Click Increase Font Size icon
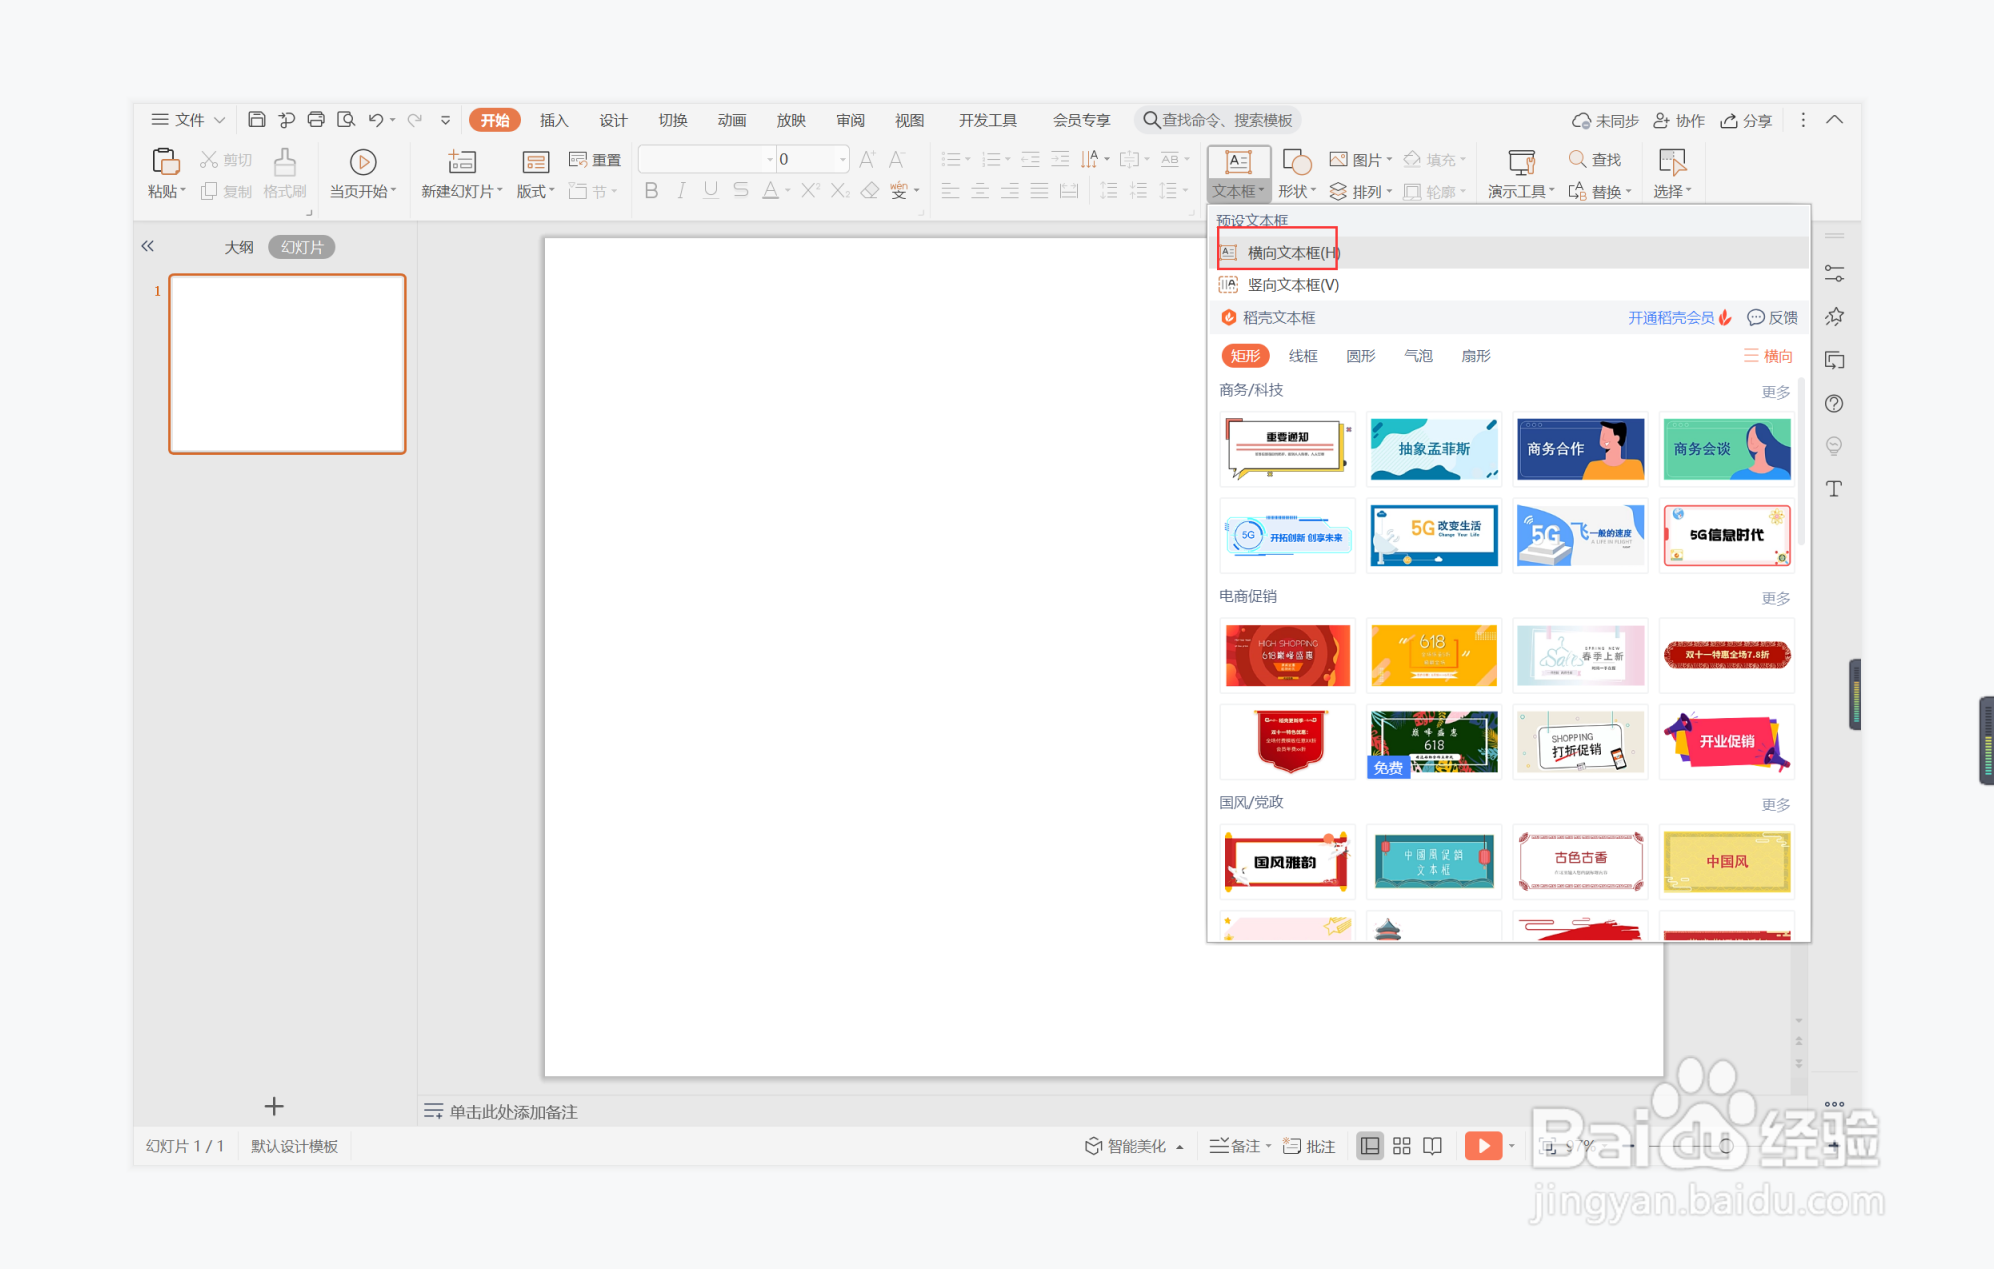The height and width of the screenshot is (1269, 1994). [867, 159]
